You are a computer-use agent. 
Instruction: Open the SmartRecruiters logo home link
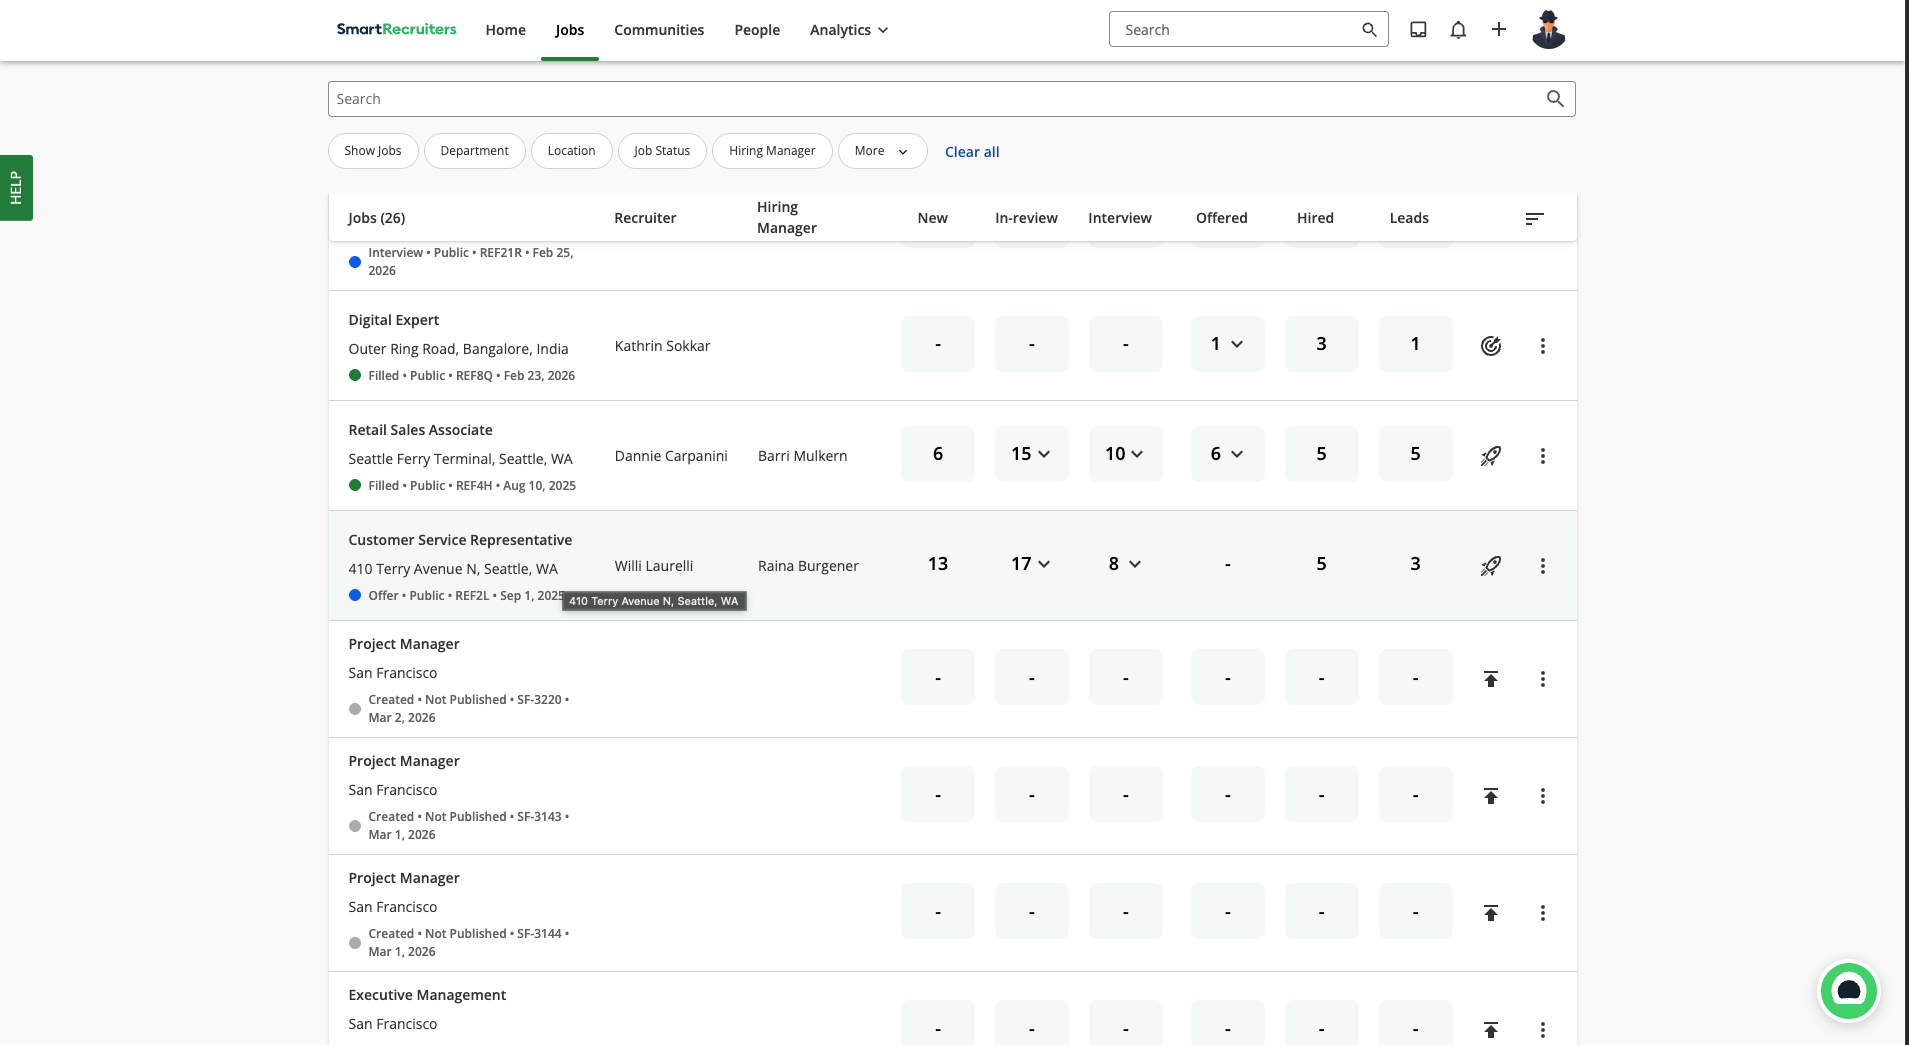click(396, 29)
